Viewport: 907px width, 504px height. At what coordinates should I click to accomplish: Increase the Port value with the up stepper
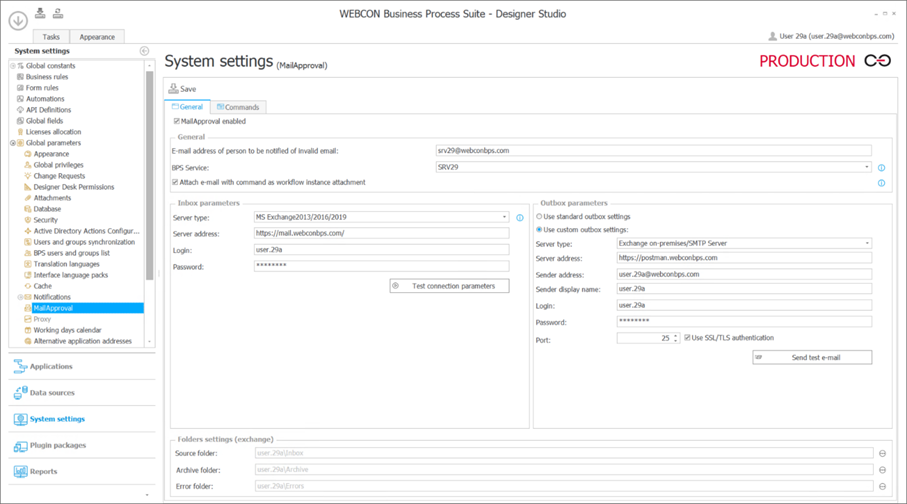(x=676, y=336)
